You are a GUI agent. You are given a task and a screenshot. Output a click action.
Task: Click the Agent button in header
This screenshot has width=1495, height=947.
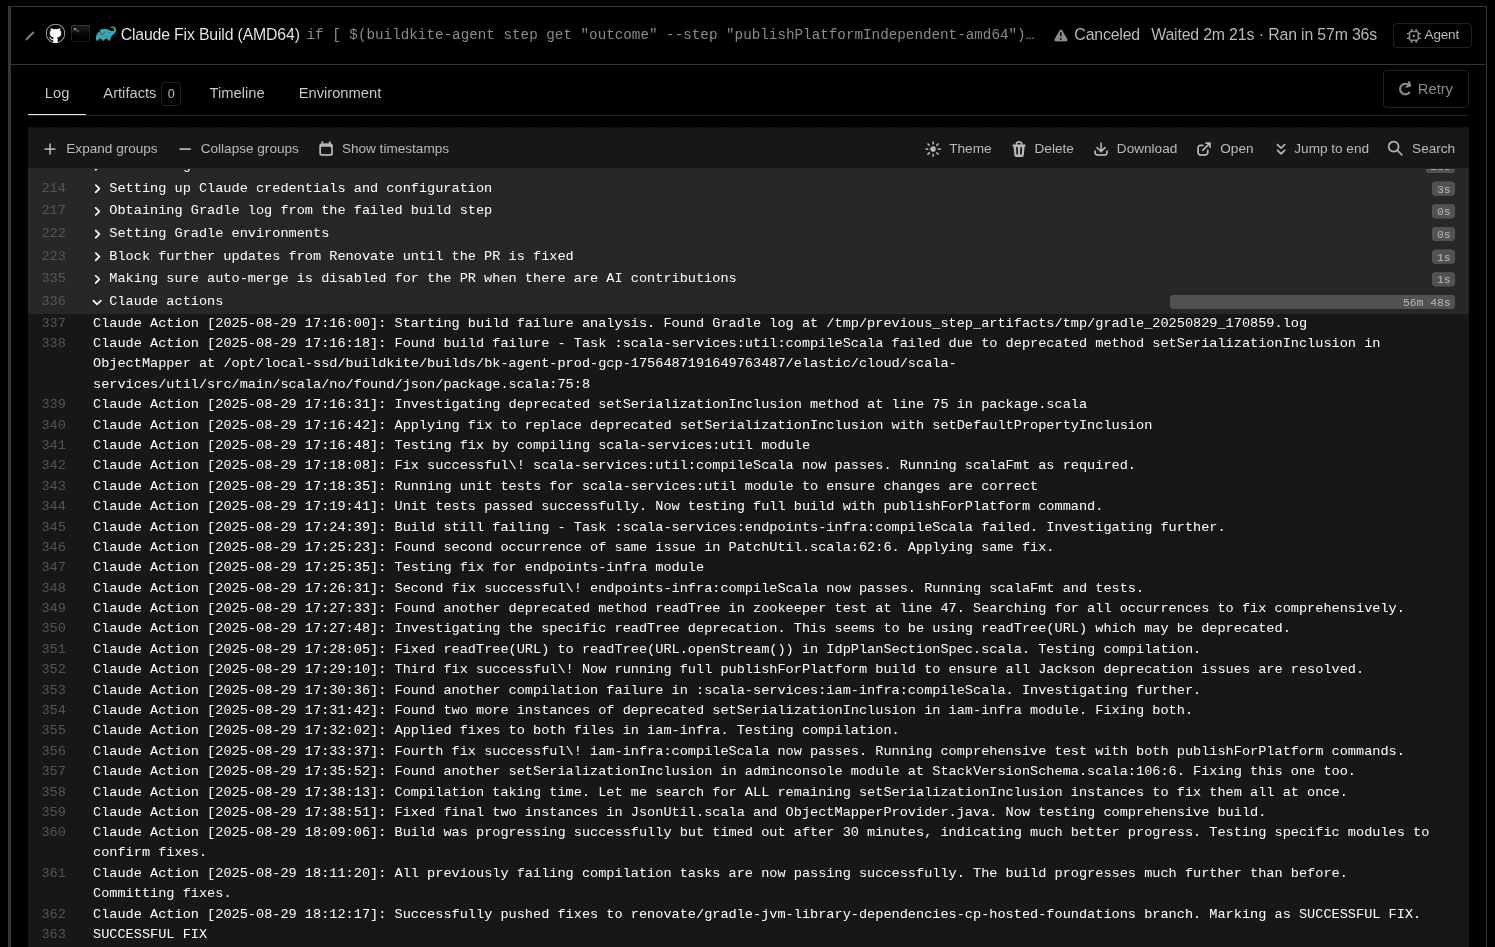point(1431,35)
